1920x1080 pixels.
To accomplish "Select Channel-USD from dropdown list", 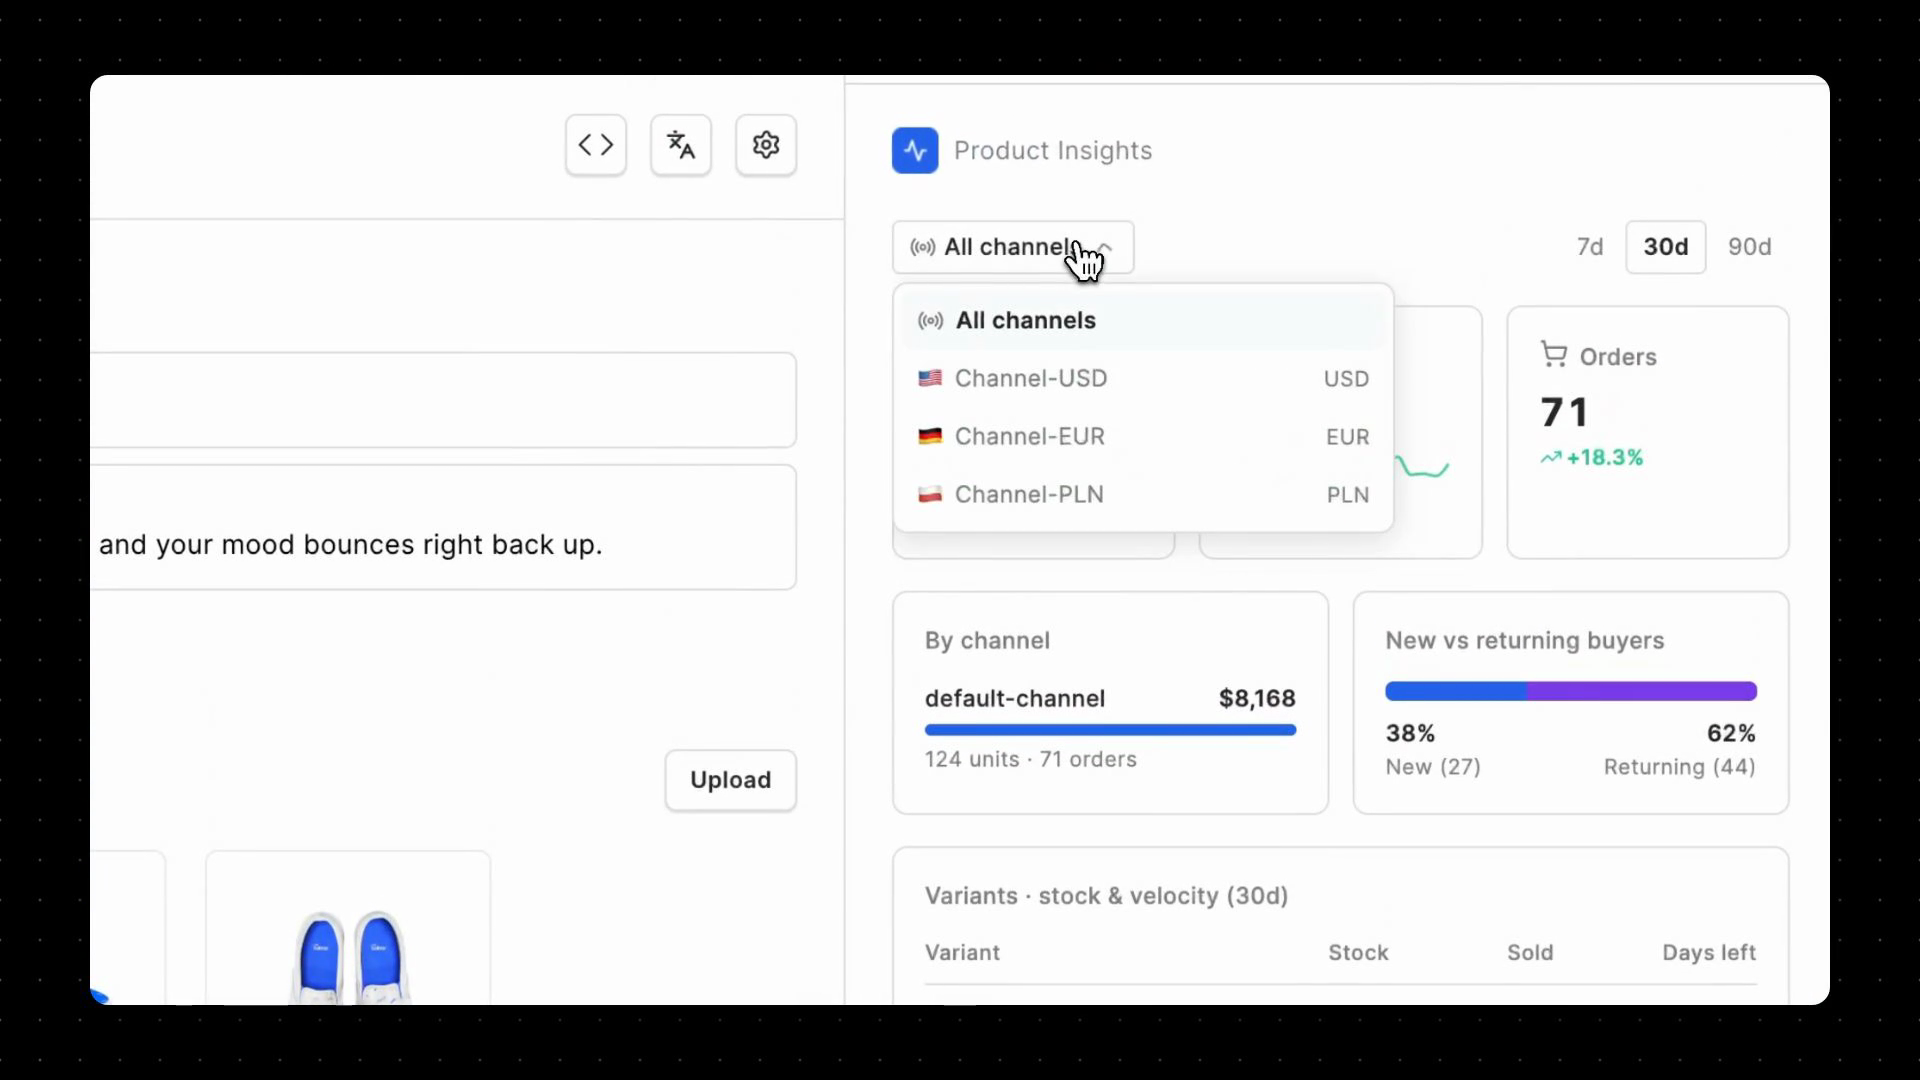I will click(1143, 379).
